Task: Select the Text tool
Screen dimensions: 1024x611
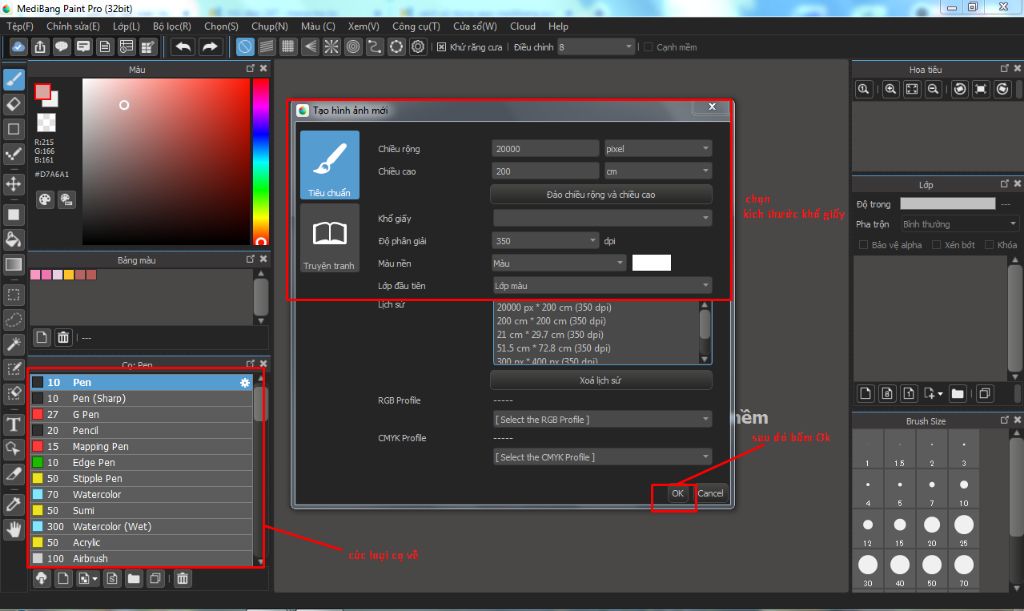Action: point(14,424)
